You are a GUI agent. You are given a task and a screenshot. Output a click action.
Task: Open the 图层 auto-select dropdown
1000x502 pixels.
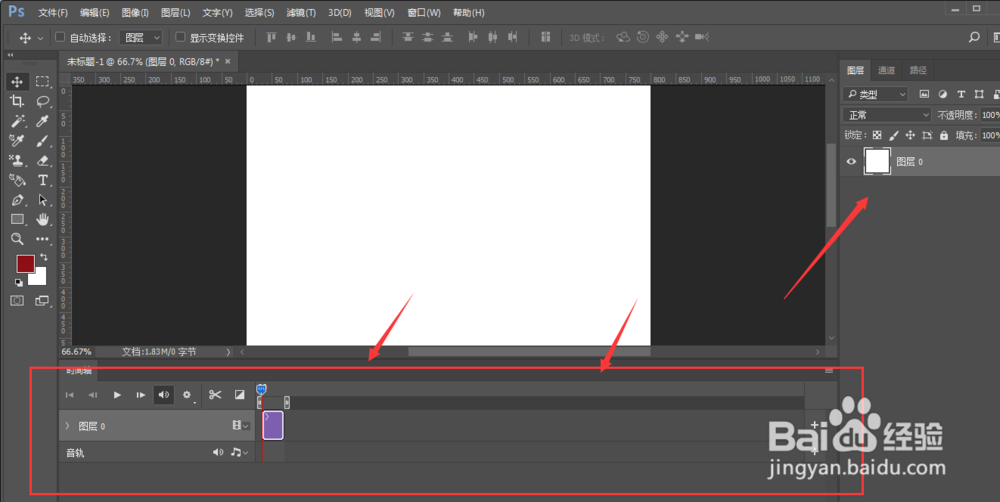(x=142, y=38)
